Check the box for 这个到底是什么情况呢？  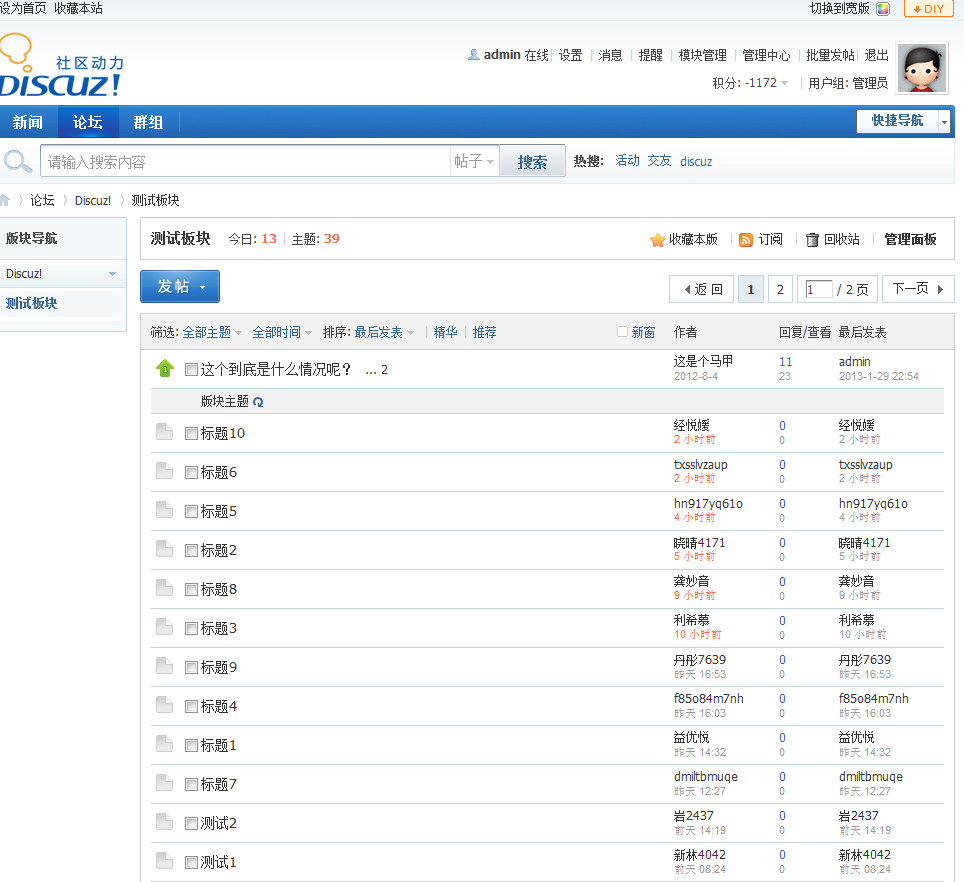(191, 369)
